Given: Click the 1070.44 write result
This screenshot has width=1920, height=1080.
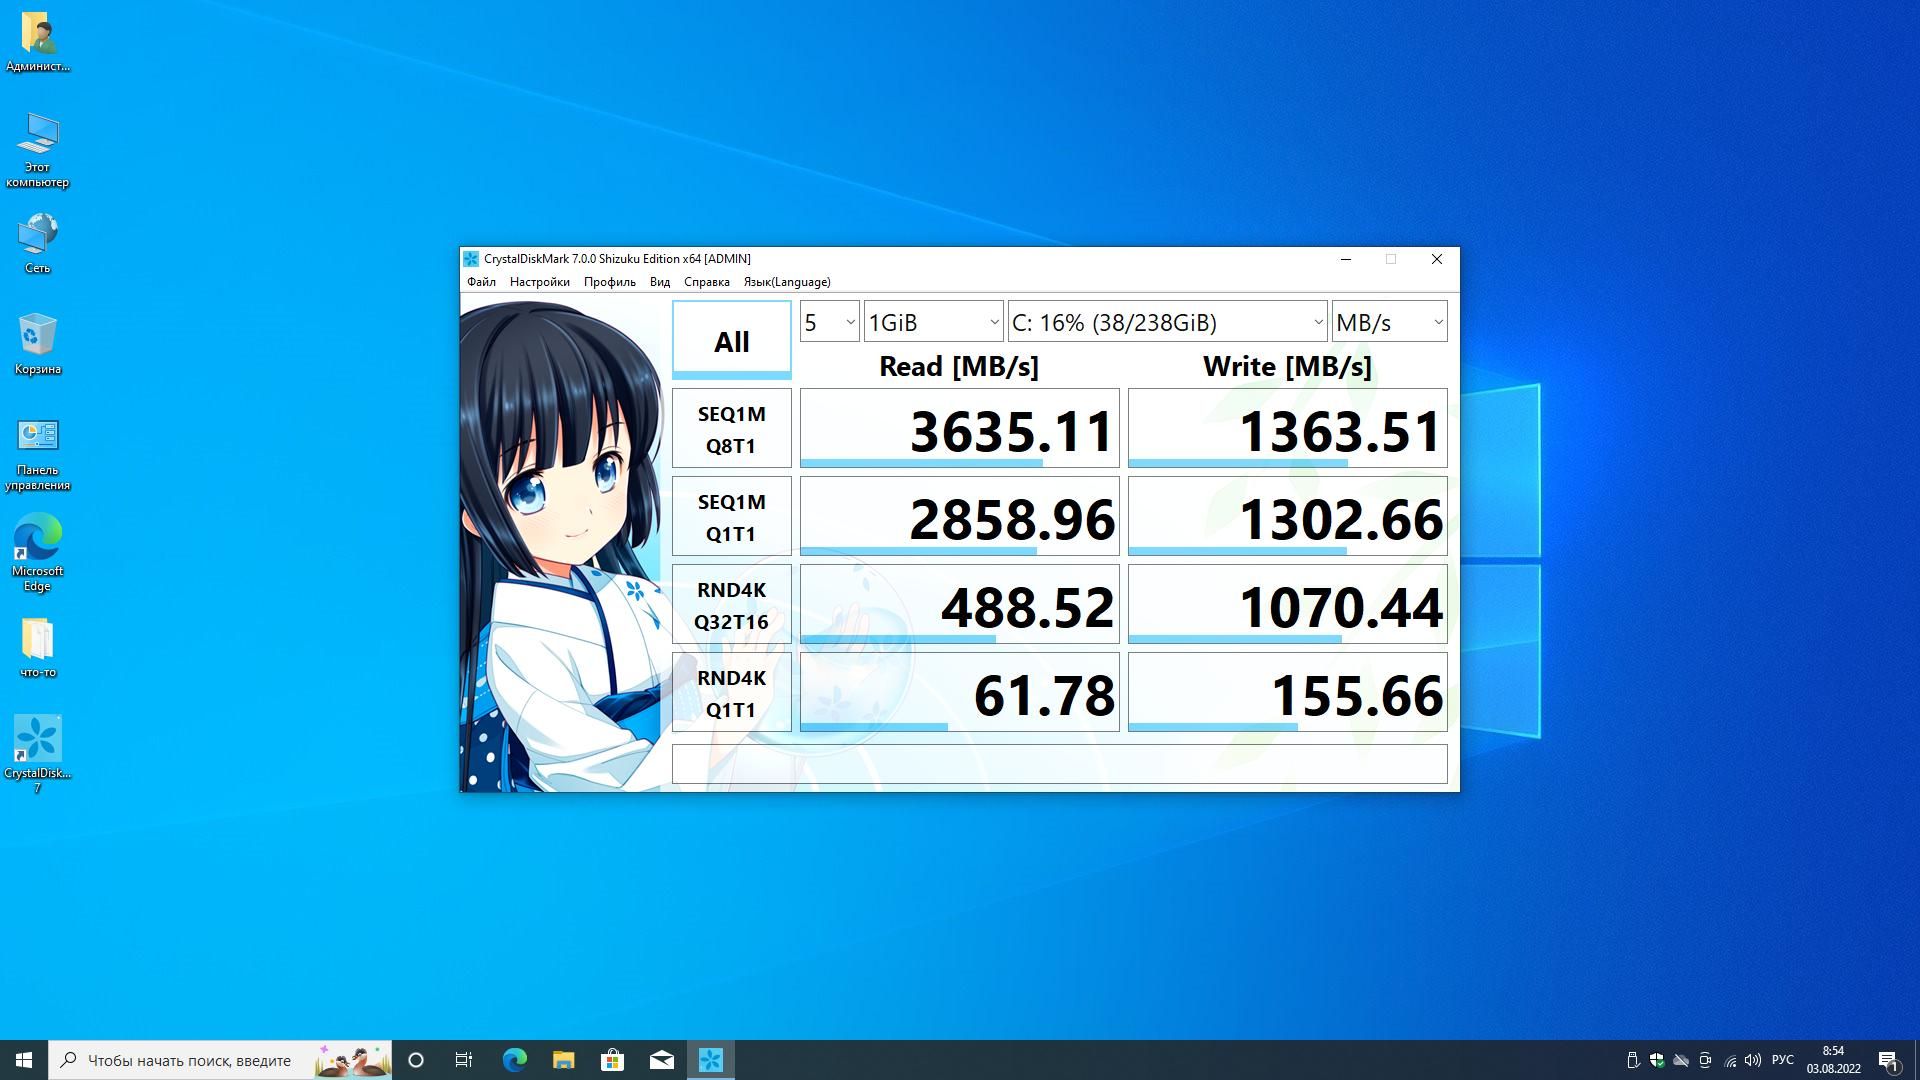Looking at the screenshot, I should [x=1287, y=605].
